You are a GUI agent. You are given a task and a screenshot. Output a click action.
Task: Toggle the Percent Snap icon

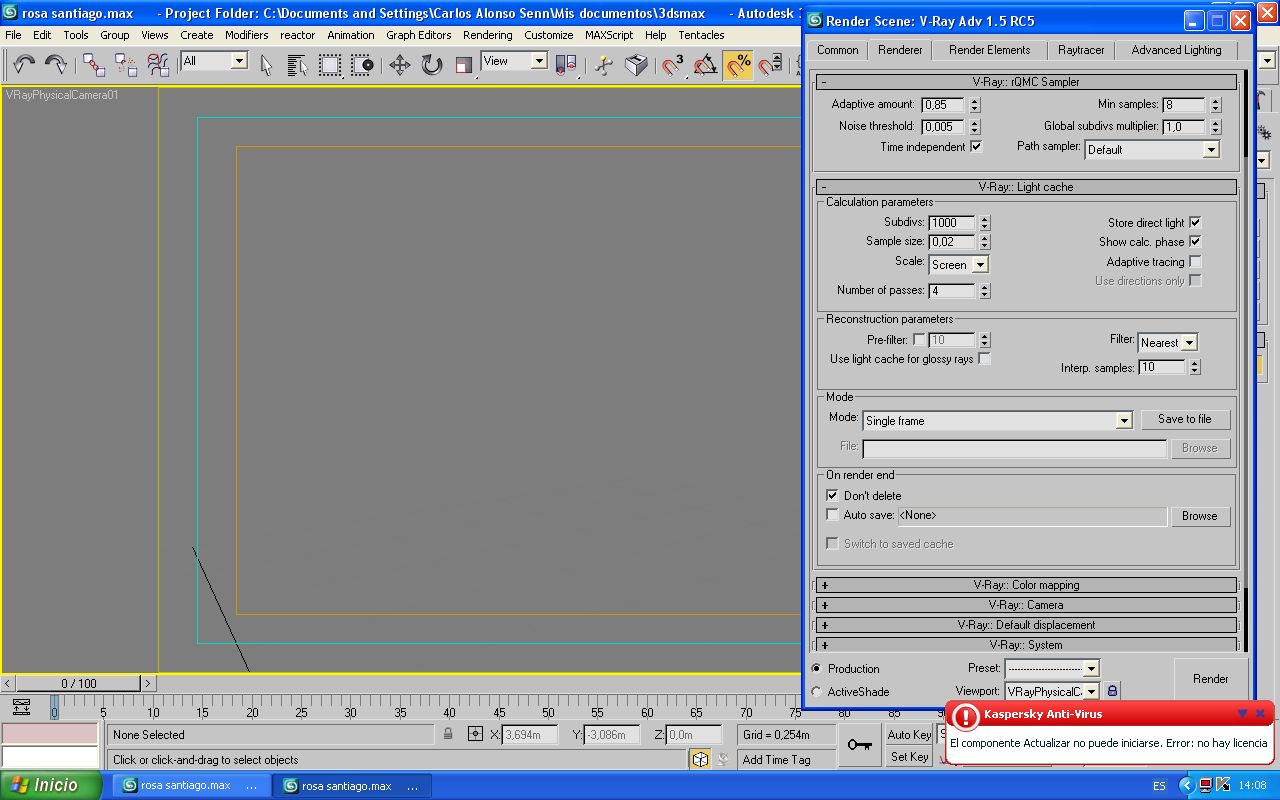click(738, 65)
